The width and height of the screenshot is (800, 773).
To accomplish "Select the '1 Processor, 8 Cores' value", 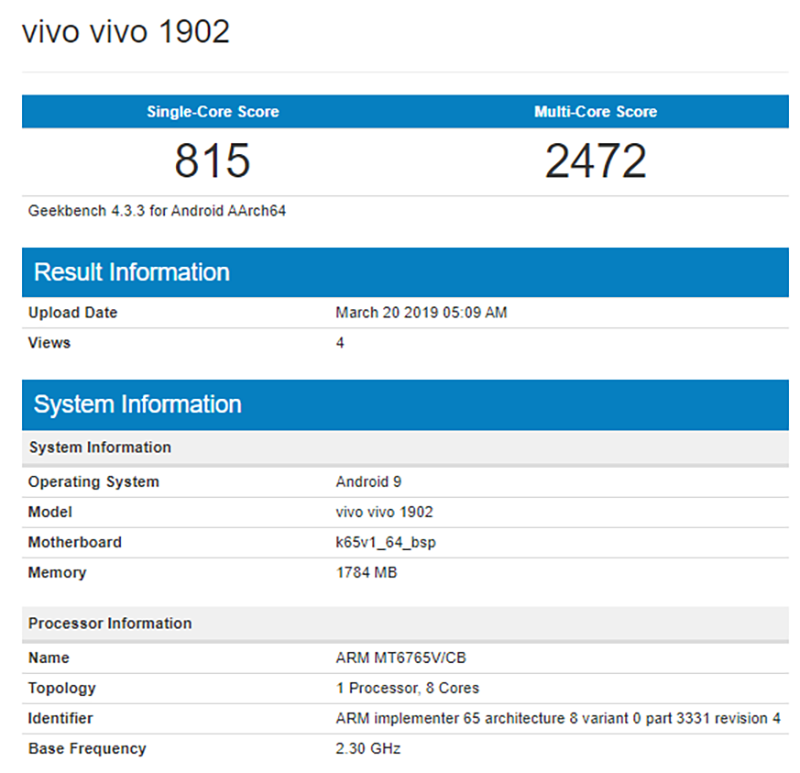I will [407, 688].
